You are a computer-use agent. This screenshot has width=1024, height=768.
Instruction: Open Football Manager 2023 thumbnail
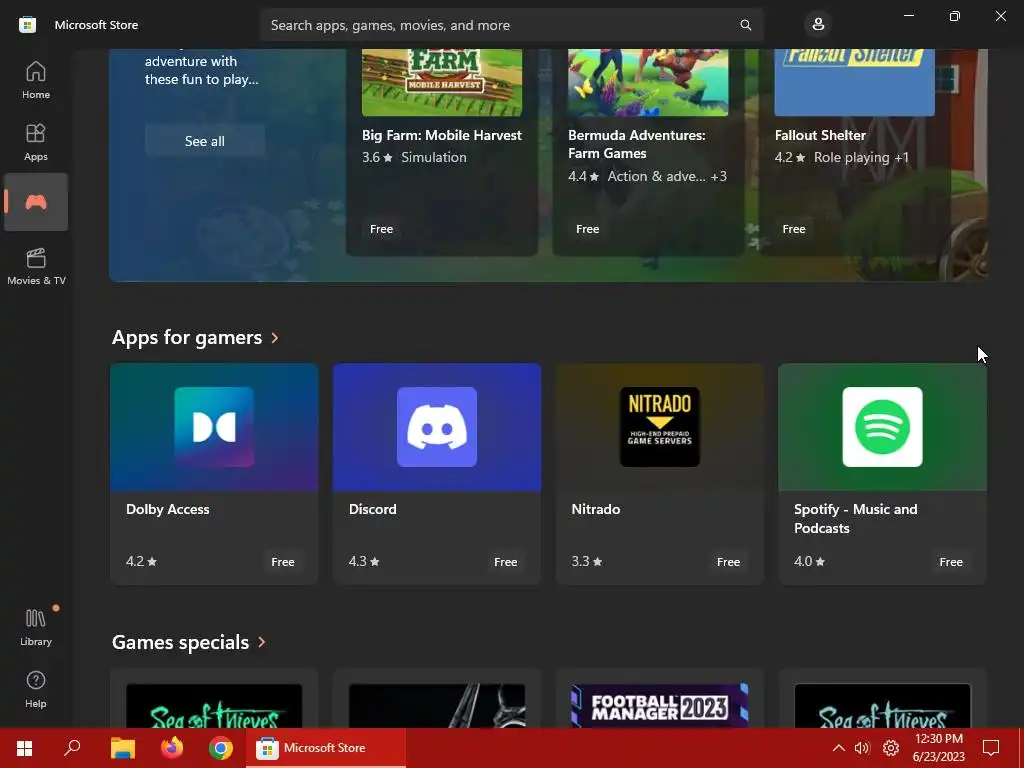660,706
